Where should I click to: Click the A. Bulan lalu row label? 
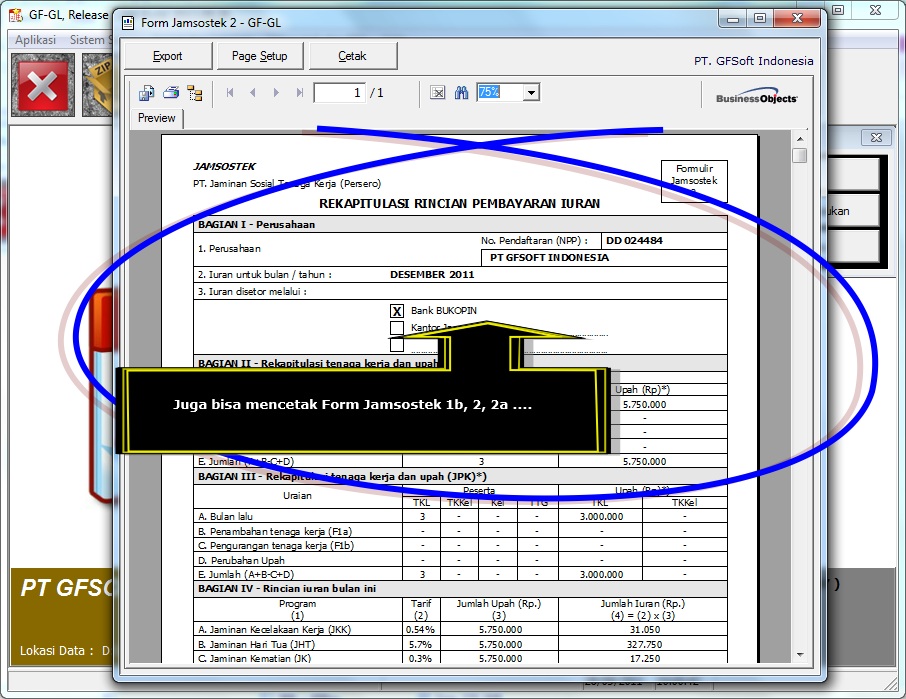(225, 516)
